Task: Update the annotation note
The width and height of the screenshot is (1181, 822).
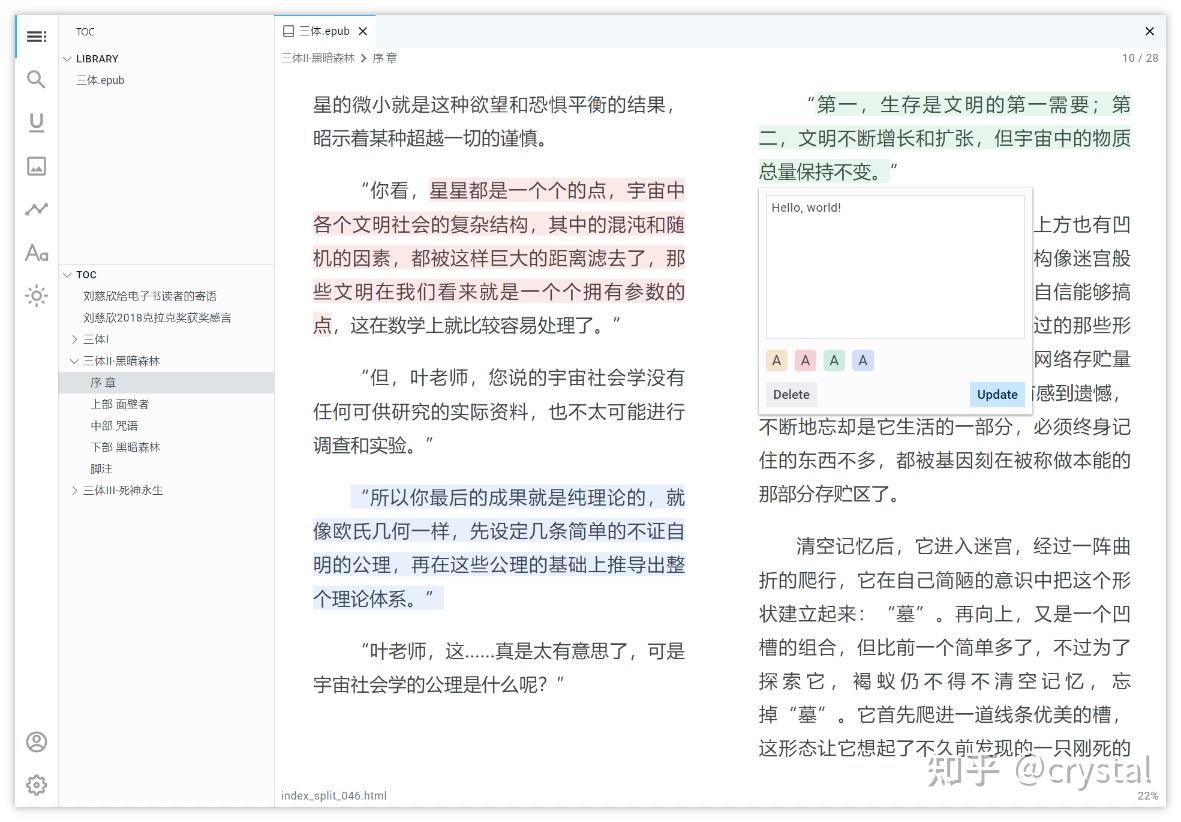Action: pyautogui.click(x=997, y=394)
